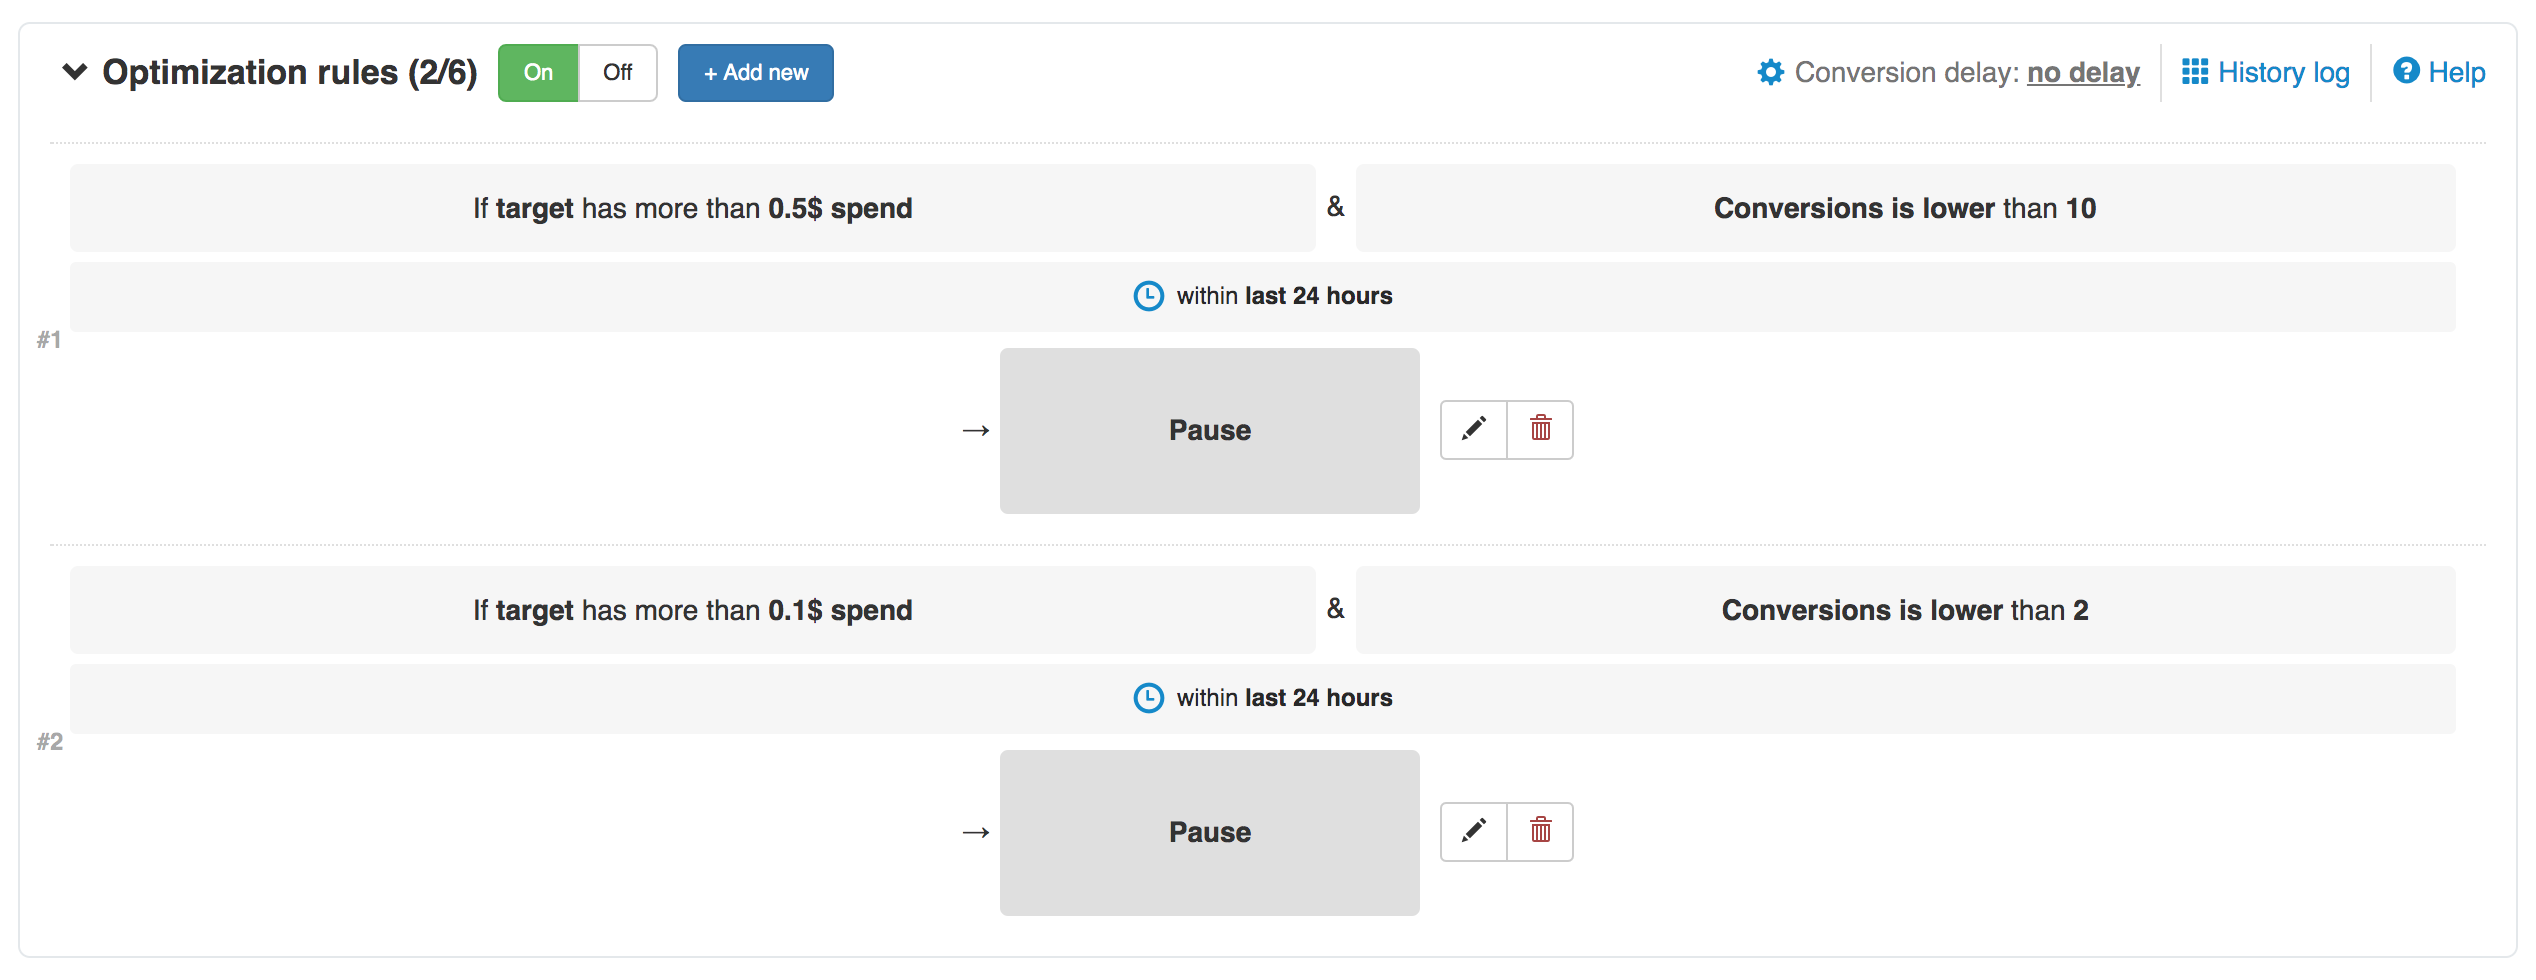Screen dimensions: 2536x980
Task: Click the Pause action box of rule #2
Action: click(1209, 833)
